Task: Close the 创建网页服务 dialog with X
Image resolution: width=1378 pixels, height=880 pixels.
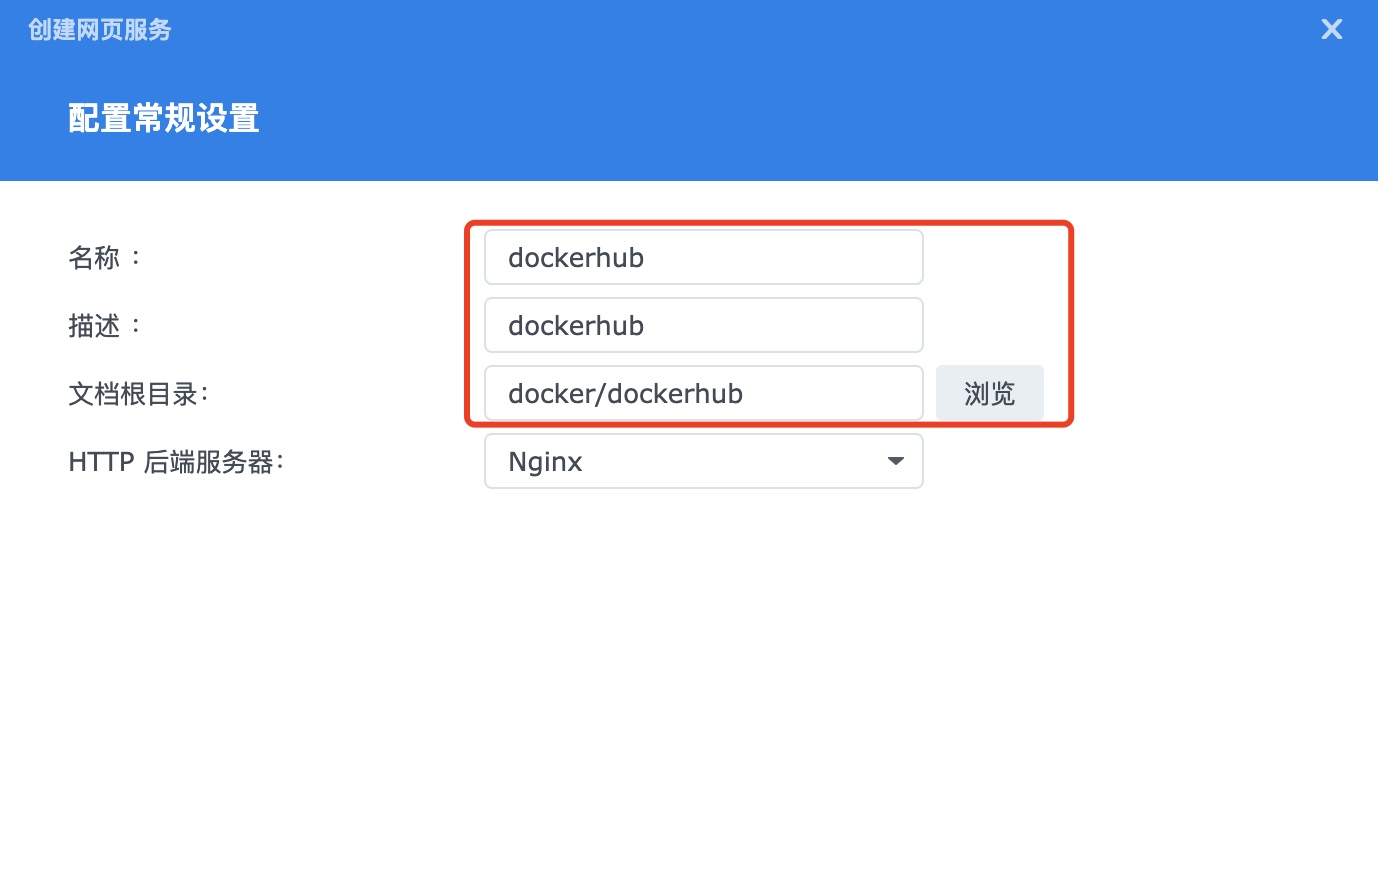Action: pyautogui.click(x=1331, y=29)
